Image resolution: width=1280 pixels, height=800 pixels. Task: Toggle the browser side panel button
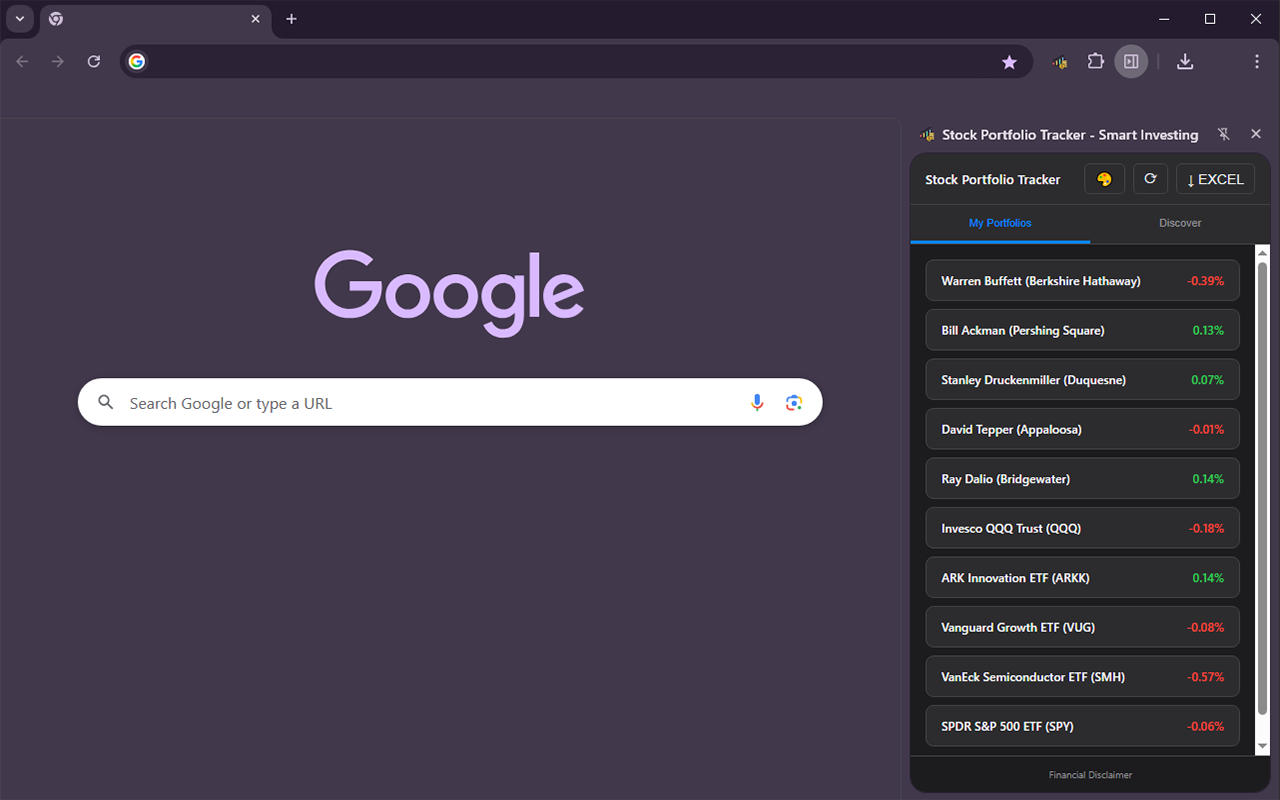tap(1131, 62)
